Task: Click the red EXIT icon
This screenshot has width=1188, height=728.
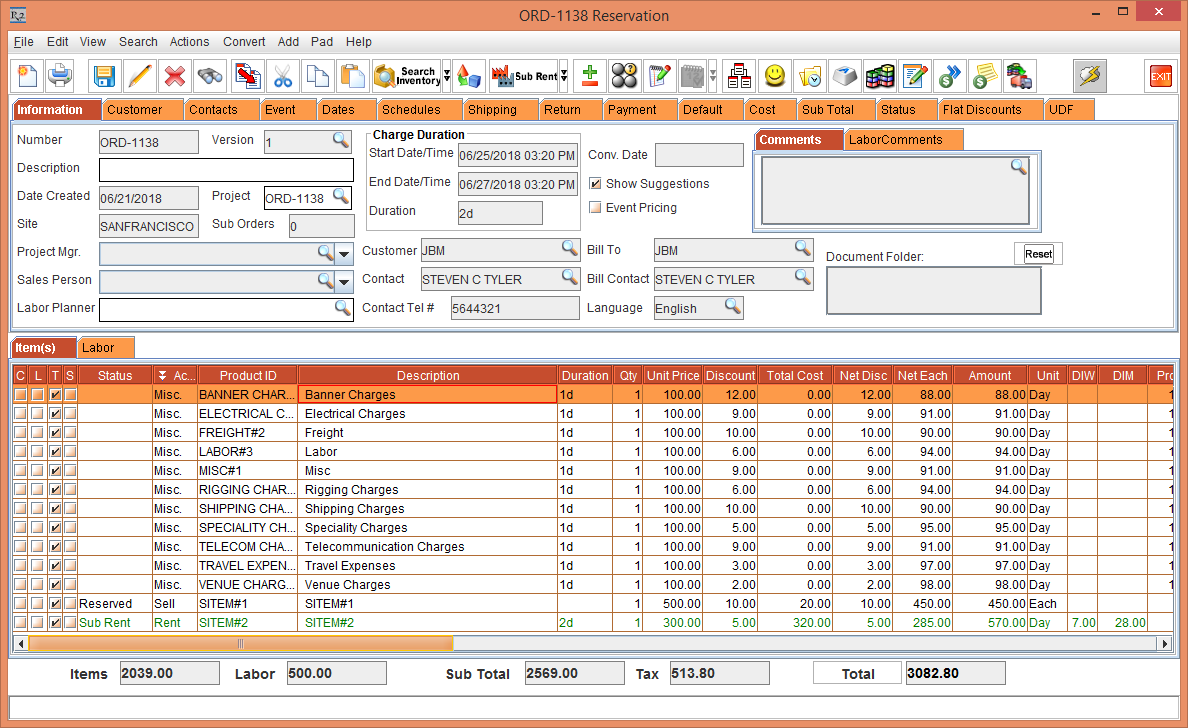Action: pos(1160,76)
